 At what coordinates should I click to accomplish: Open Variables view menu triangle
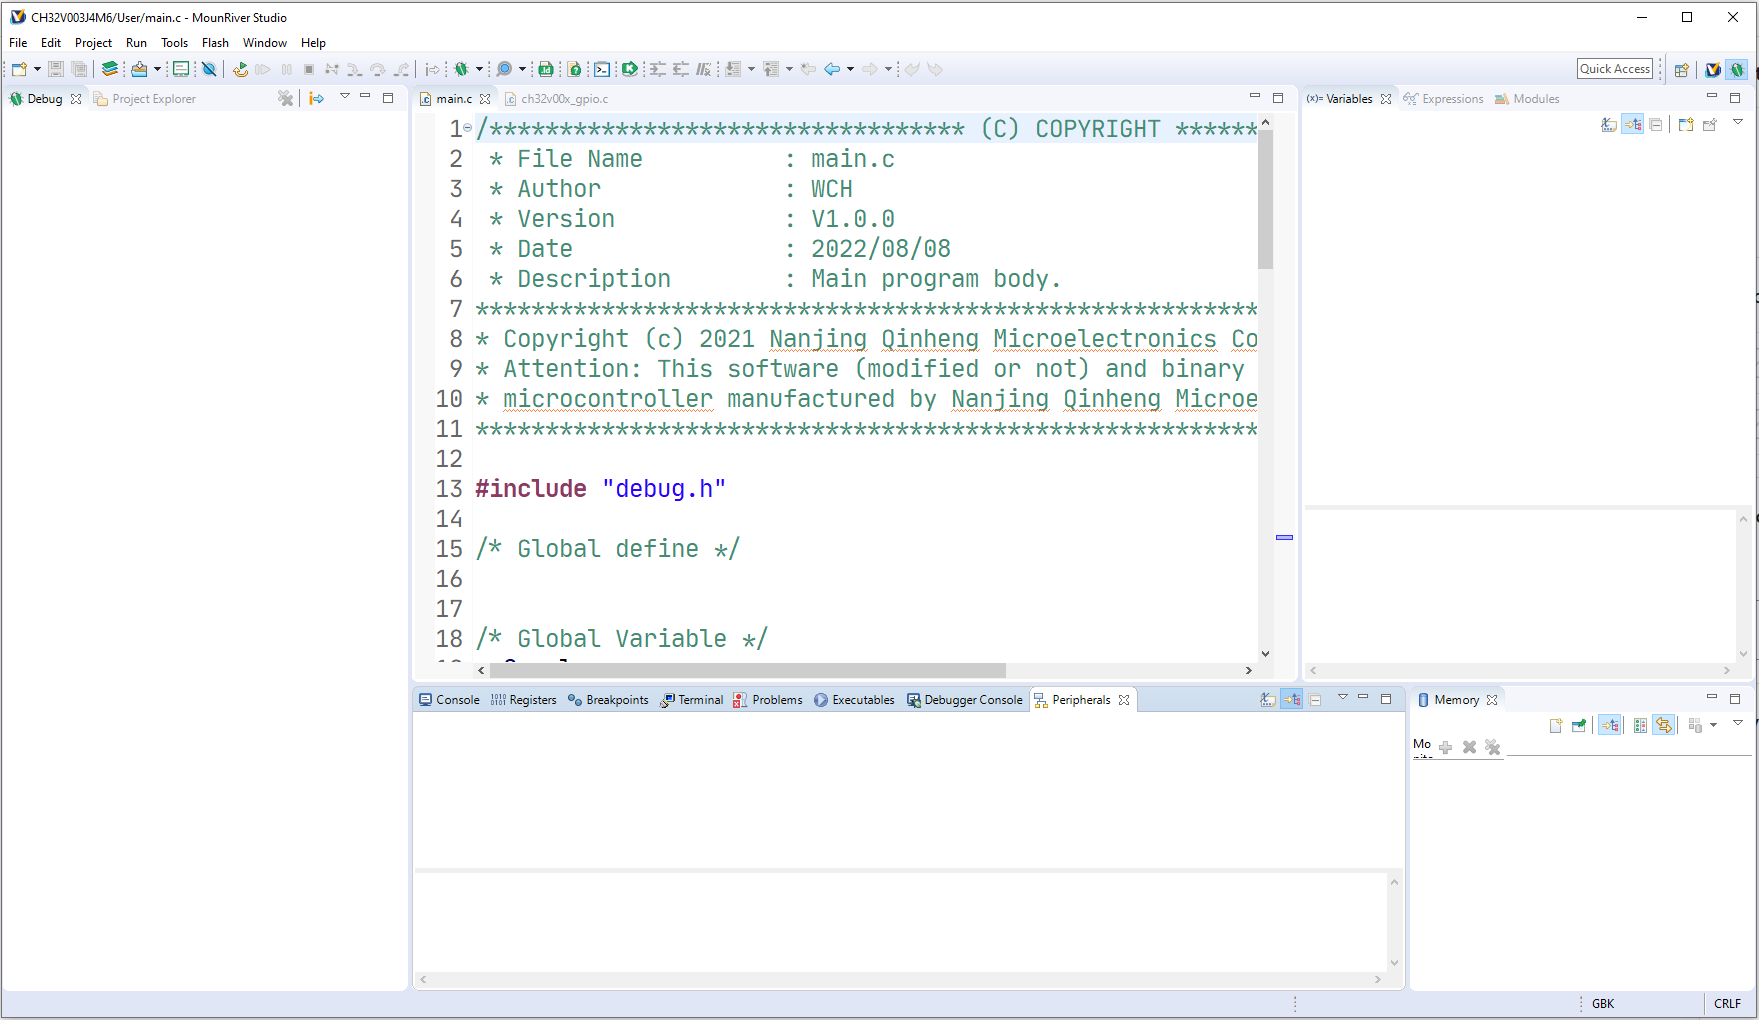pyautogui.click(x=1738, y=122)
